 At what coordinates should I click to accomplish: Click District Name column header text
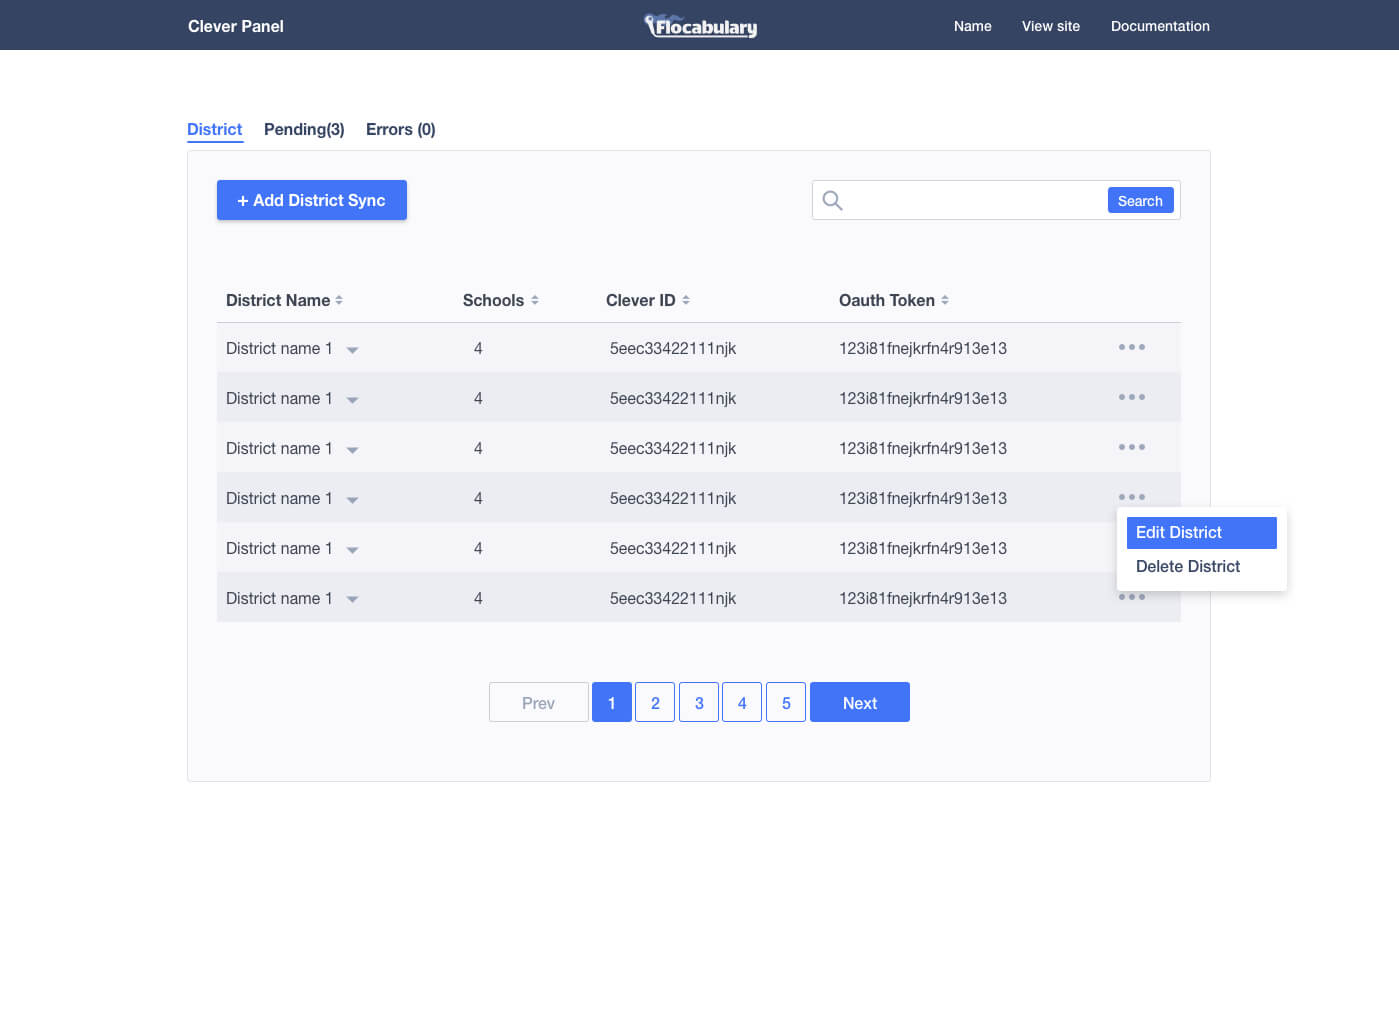278,300
